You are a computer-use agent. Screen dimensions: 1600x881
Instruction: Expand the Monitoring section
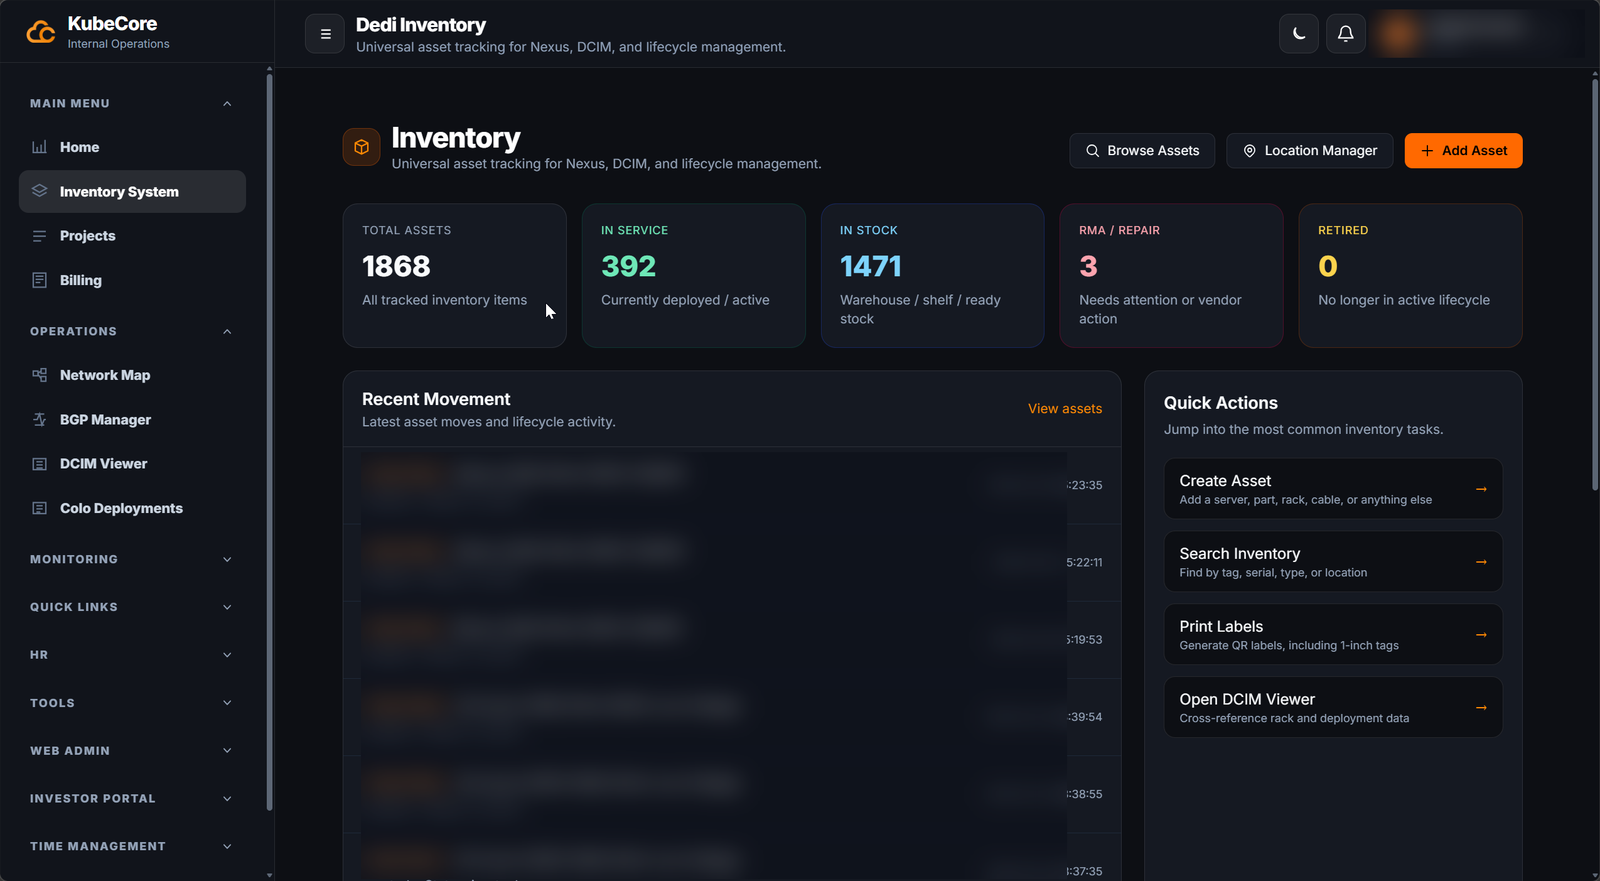[131, 559]
